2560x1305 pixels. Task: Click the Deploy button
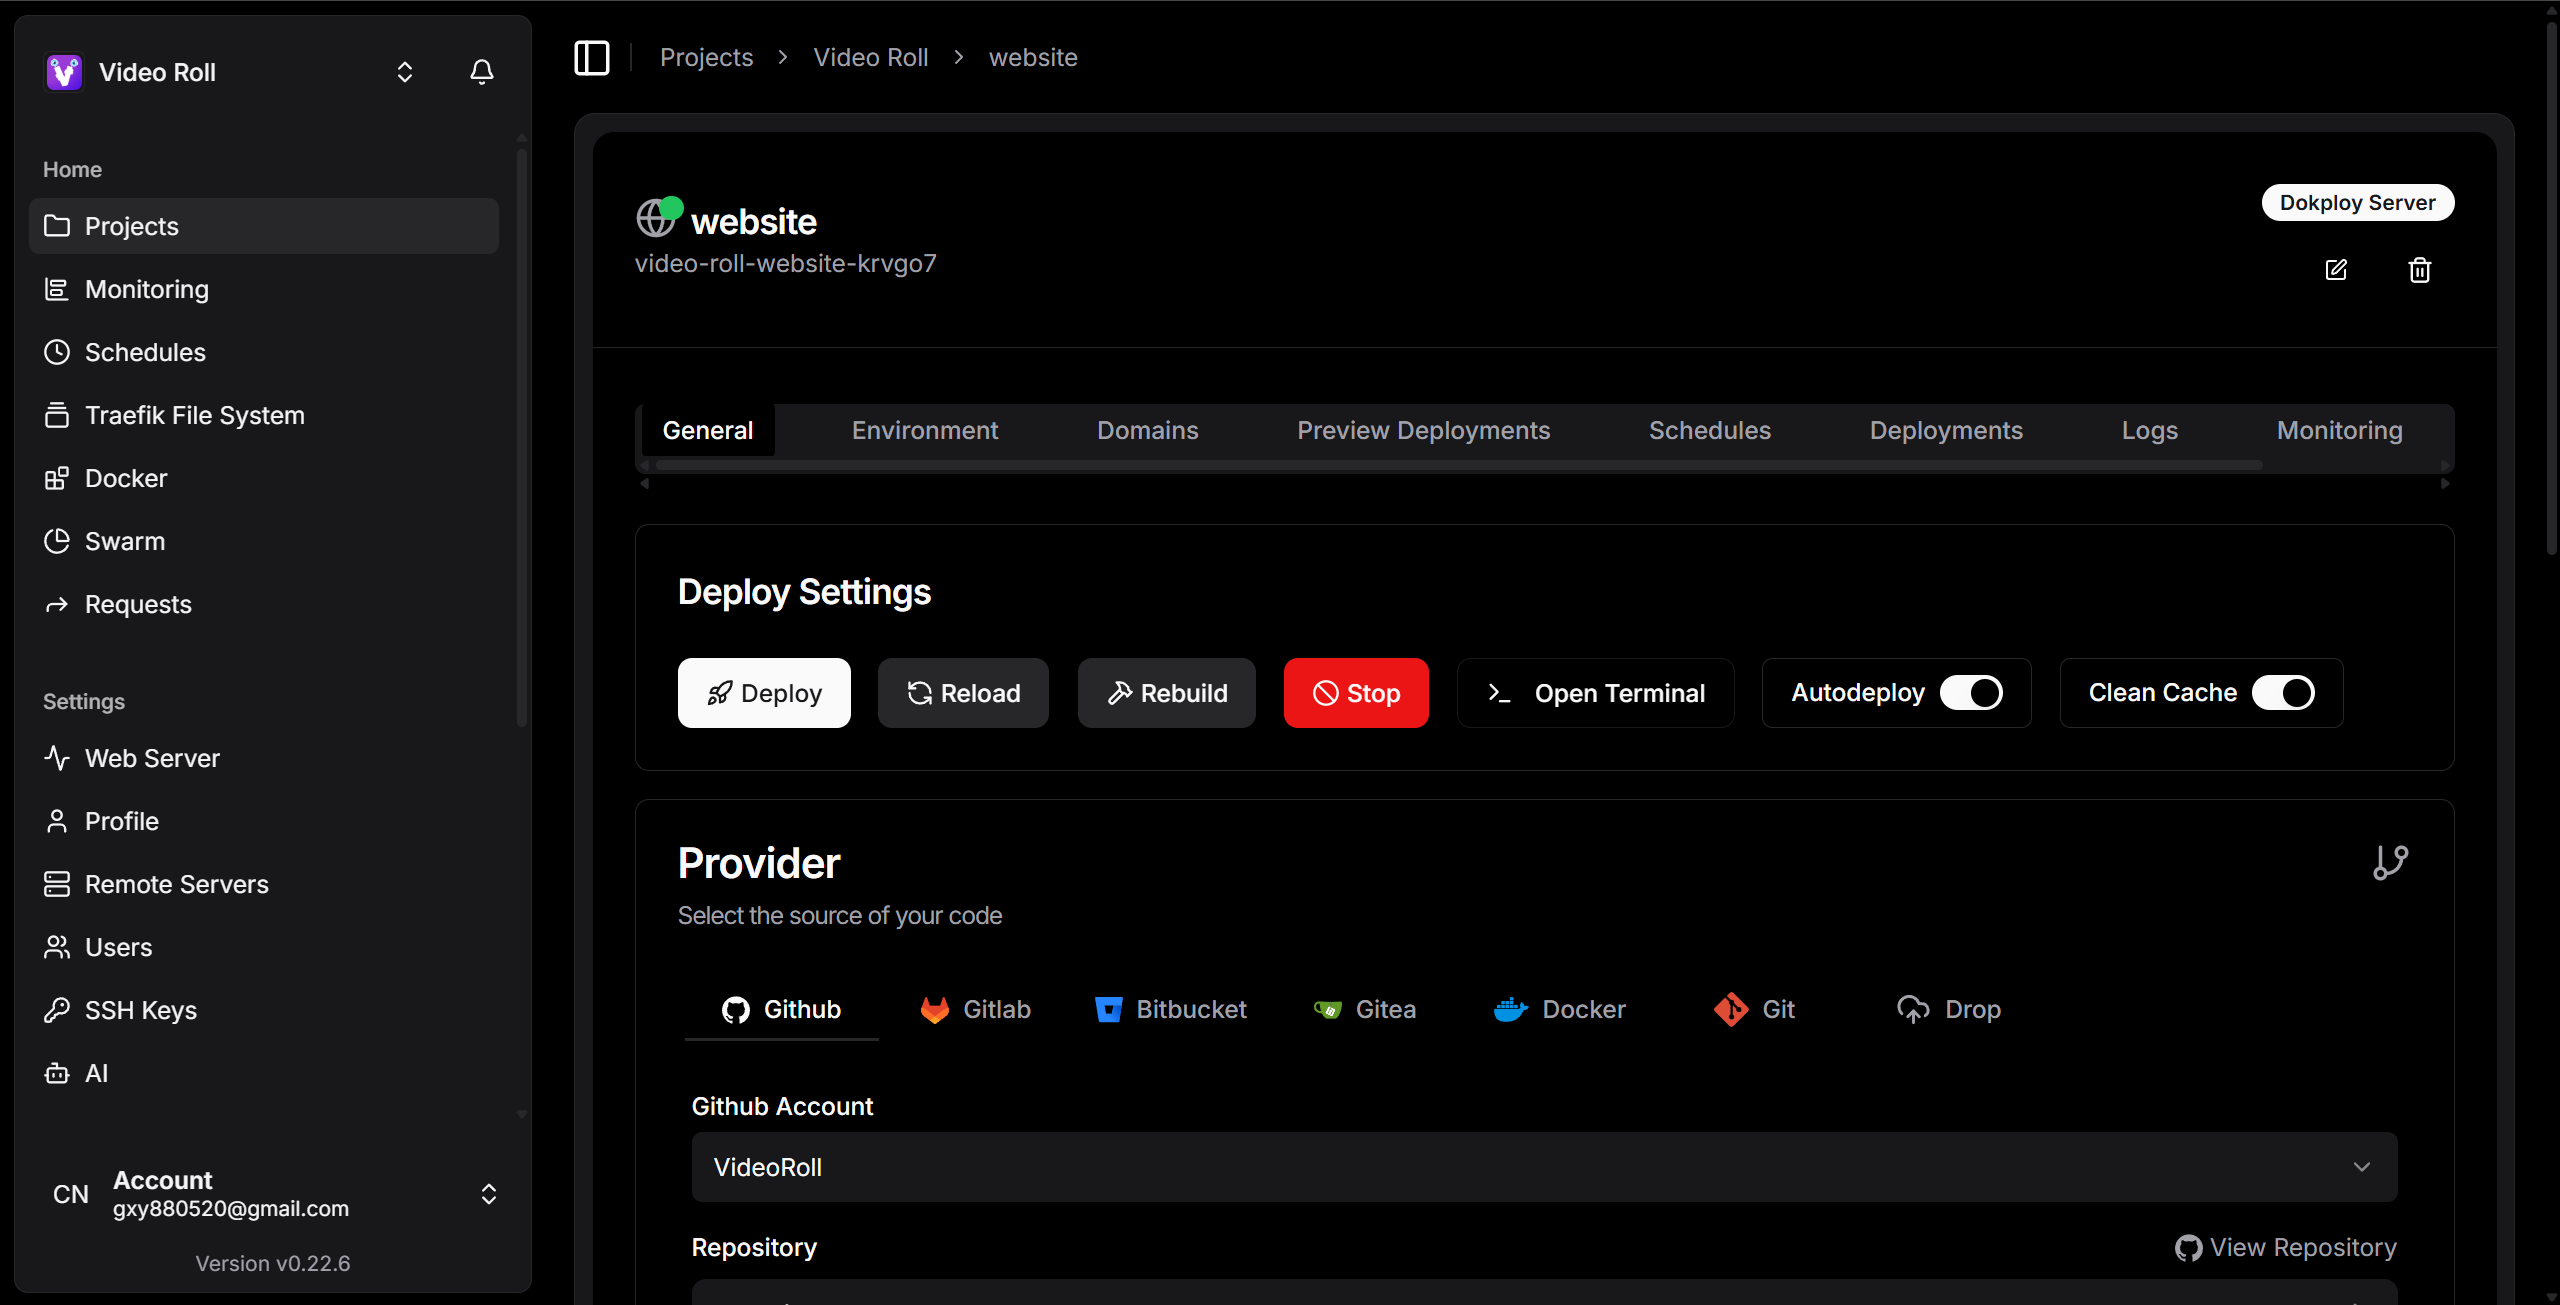click(x=764, y=693)
